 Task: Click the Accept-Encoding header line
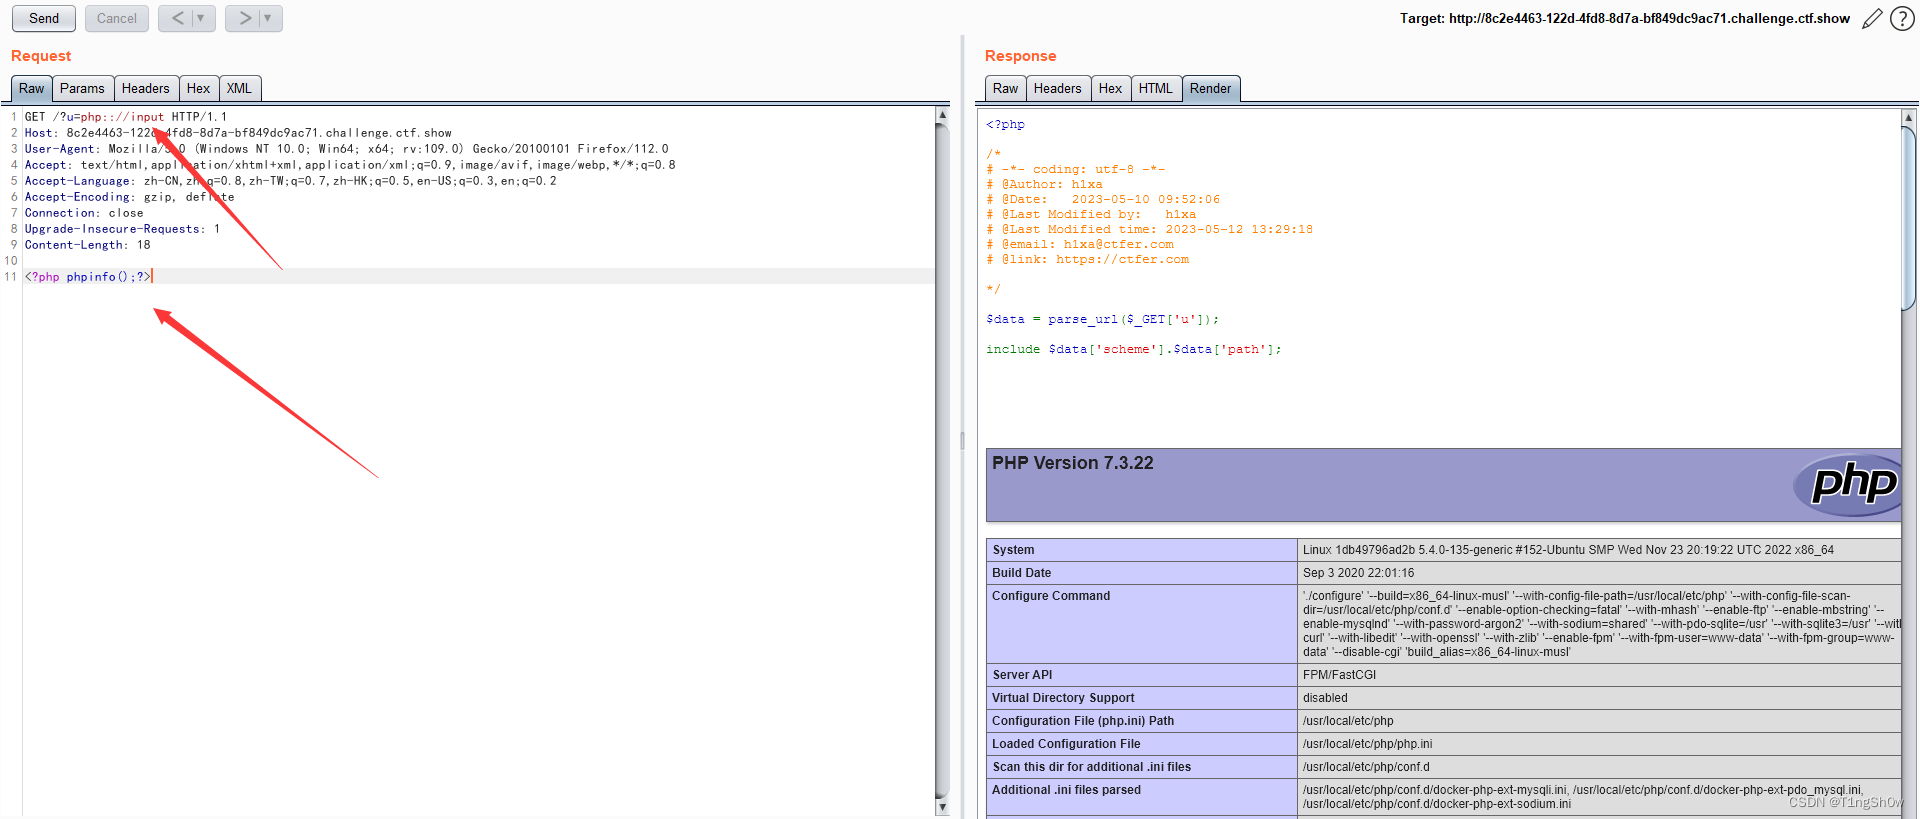(x=130, y=197)
